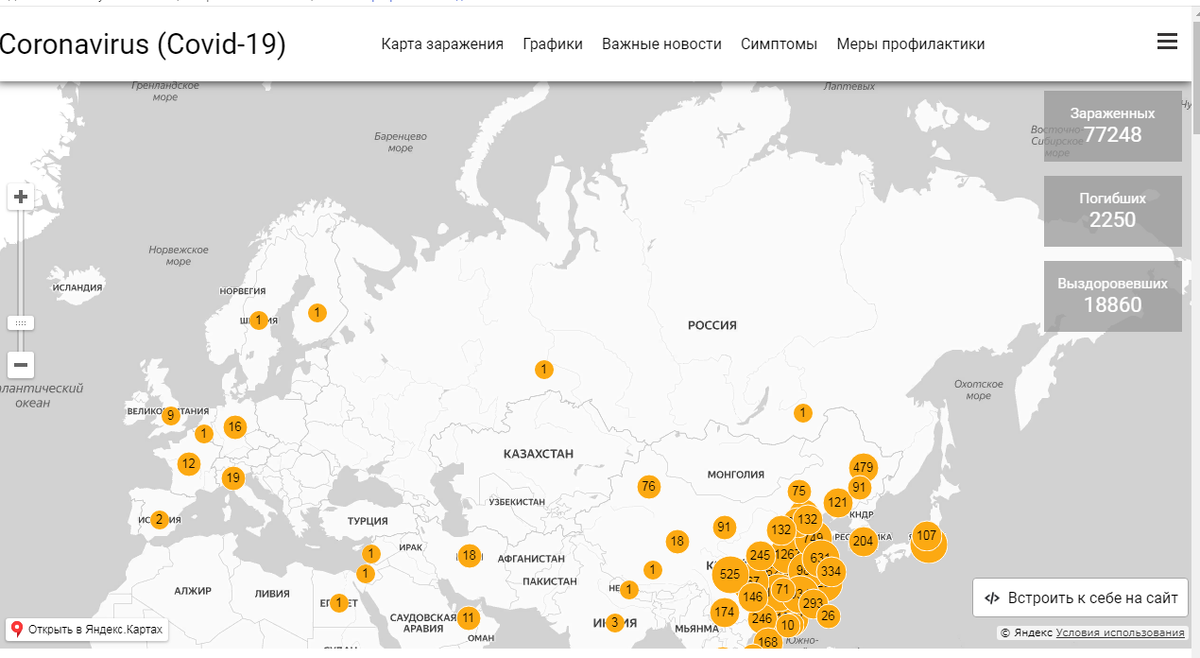Open the hamburger menu in the top right
The image size is (1200, 658).
tap(1167, 41)
